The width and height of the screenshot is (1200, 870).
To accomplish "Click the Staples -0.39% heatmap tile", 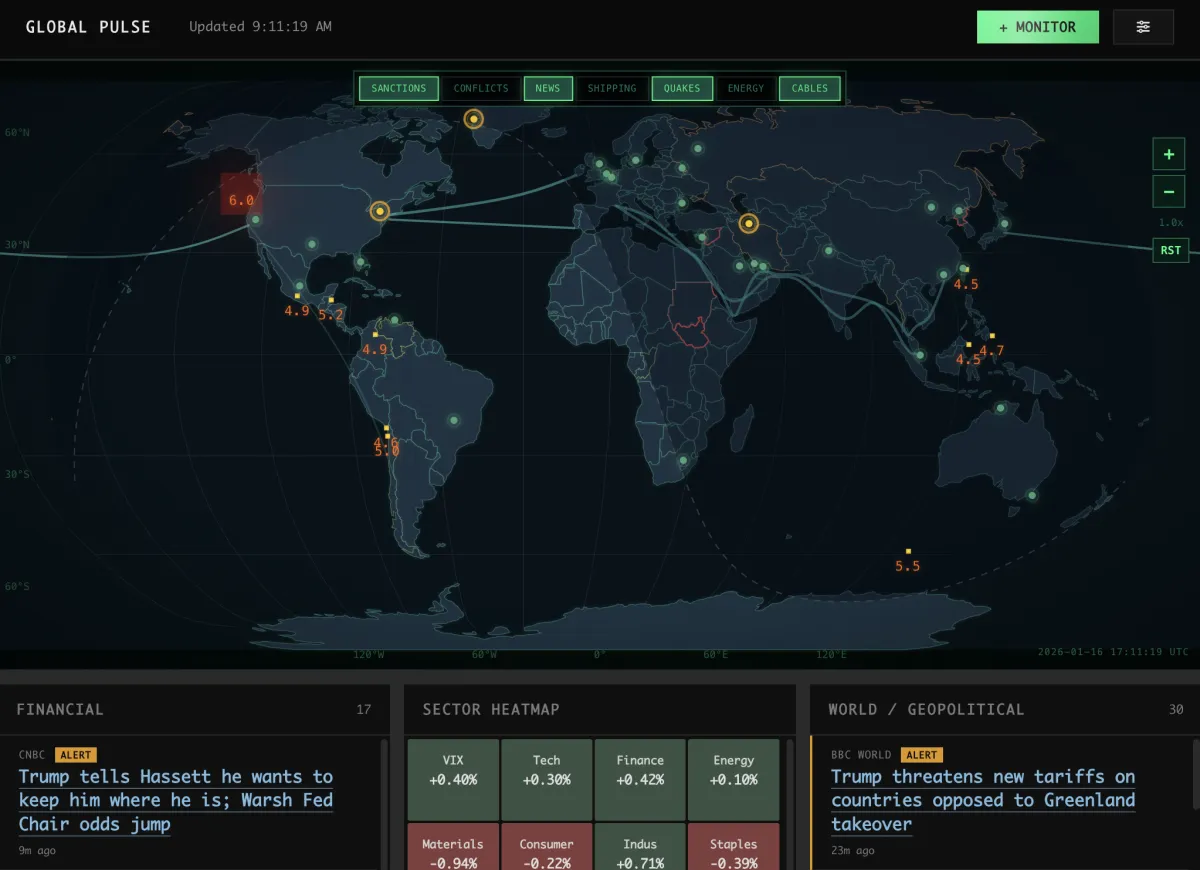I will [734, 847].
